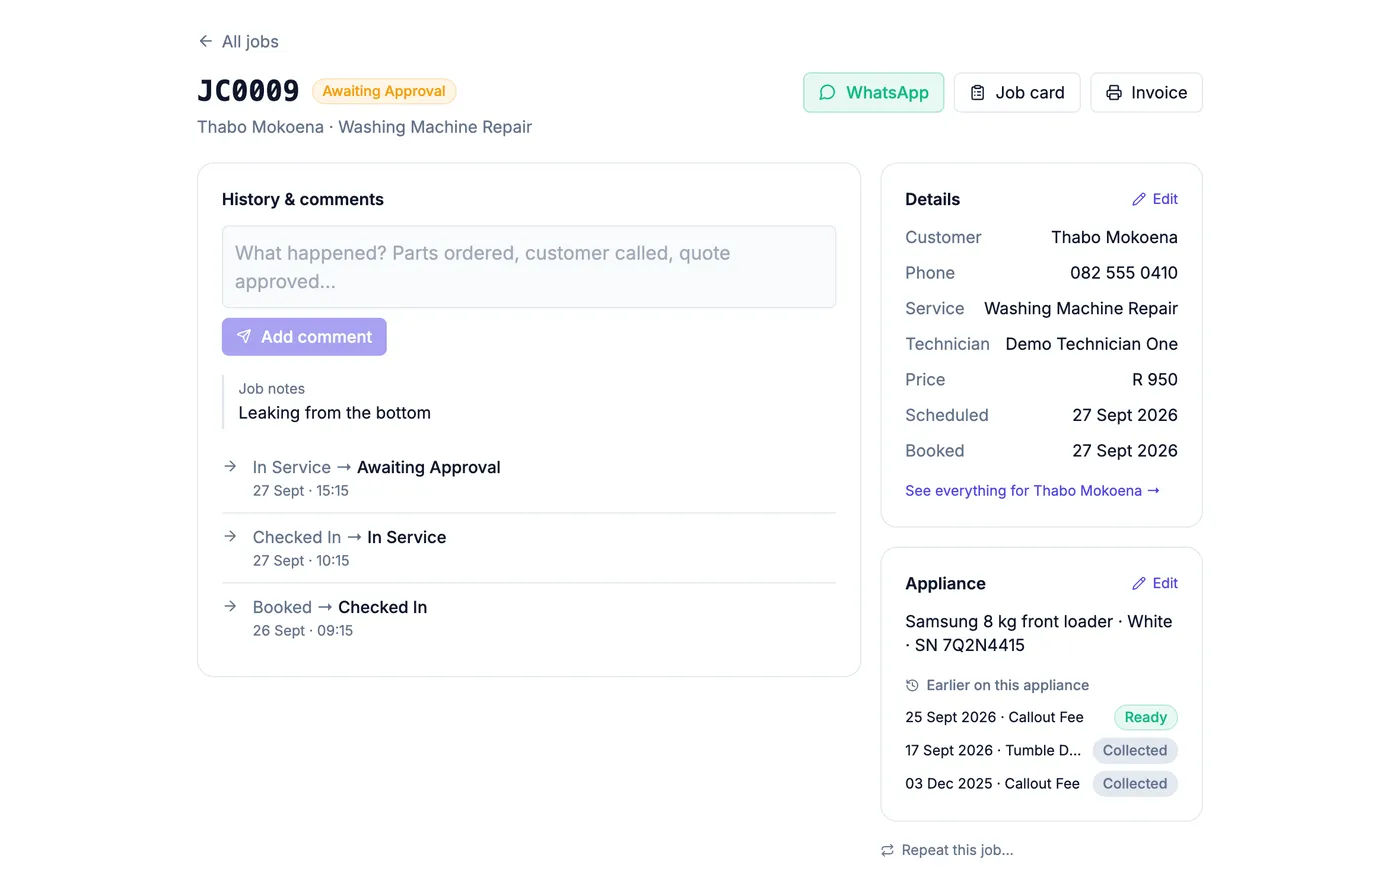Open the Job card
This screenshot has height=871, width=1400.
click(1017, 92)
